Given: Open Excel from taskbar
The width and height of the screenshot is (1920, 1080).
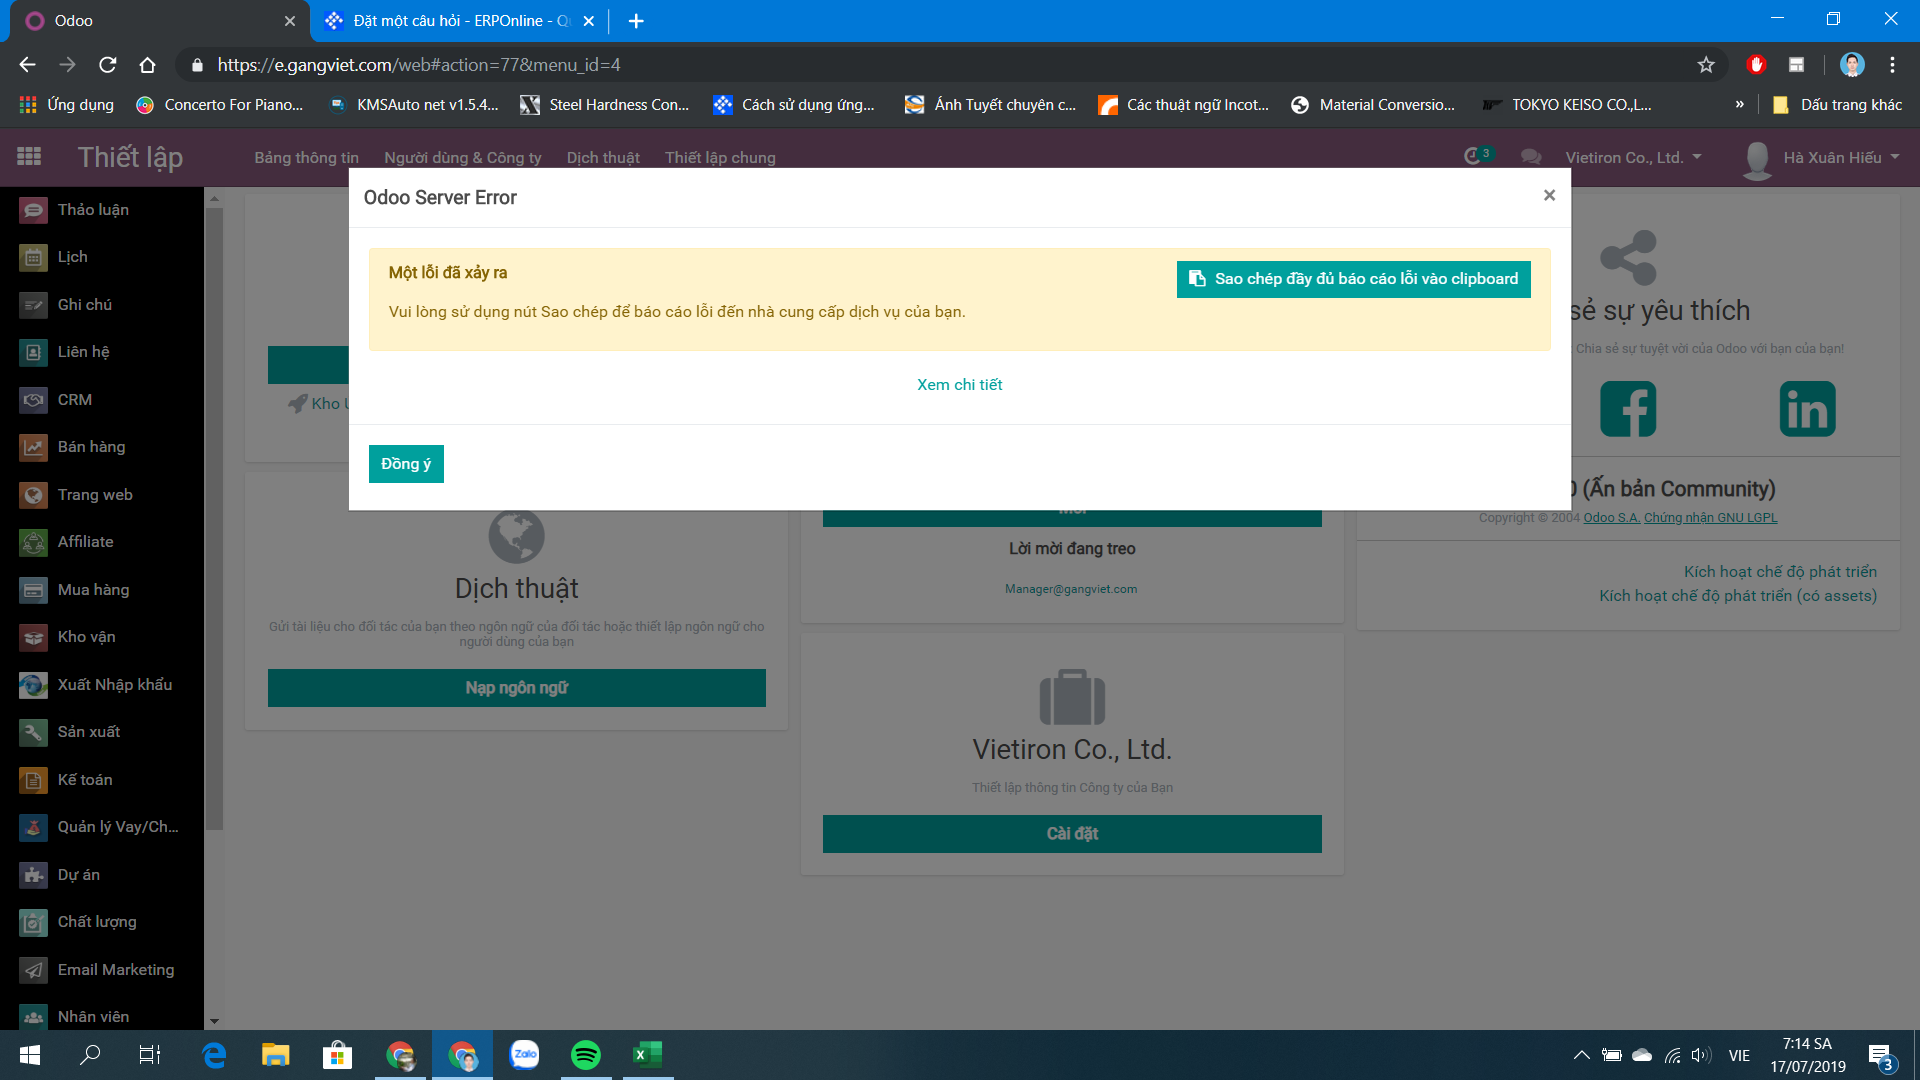Looking at the screenshot, I should tap(648, 1055).
